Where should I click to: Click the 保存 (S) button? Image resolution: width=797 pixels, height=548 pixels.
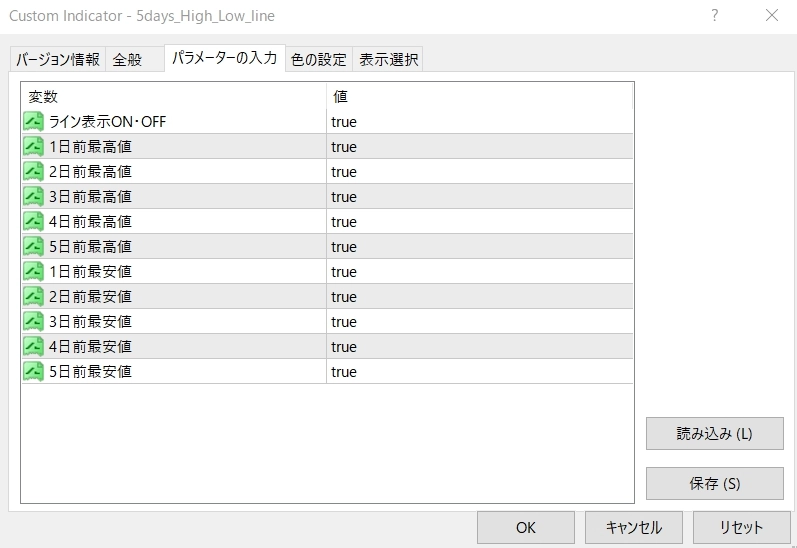(714, 483)
